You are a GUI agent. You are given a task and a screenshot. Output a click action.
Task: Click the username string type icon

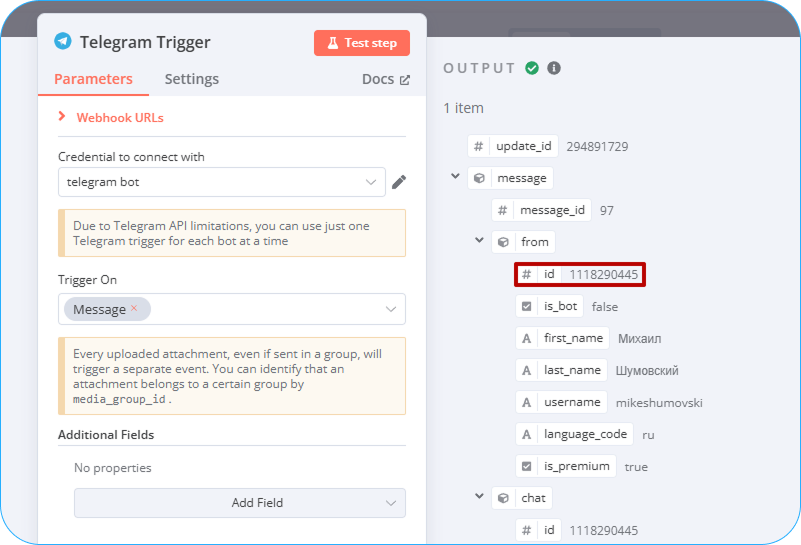coord(527,402)
